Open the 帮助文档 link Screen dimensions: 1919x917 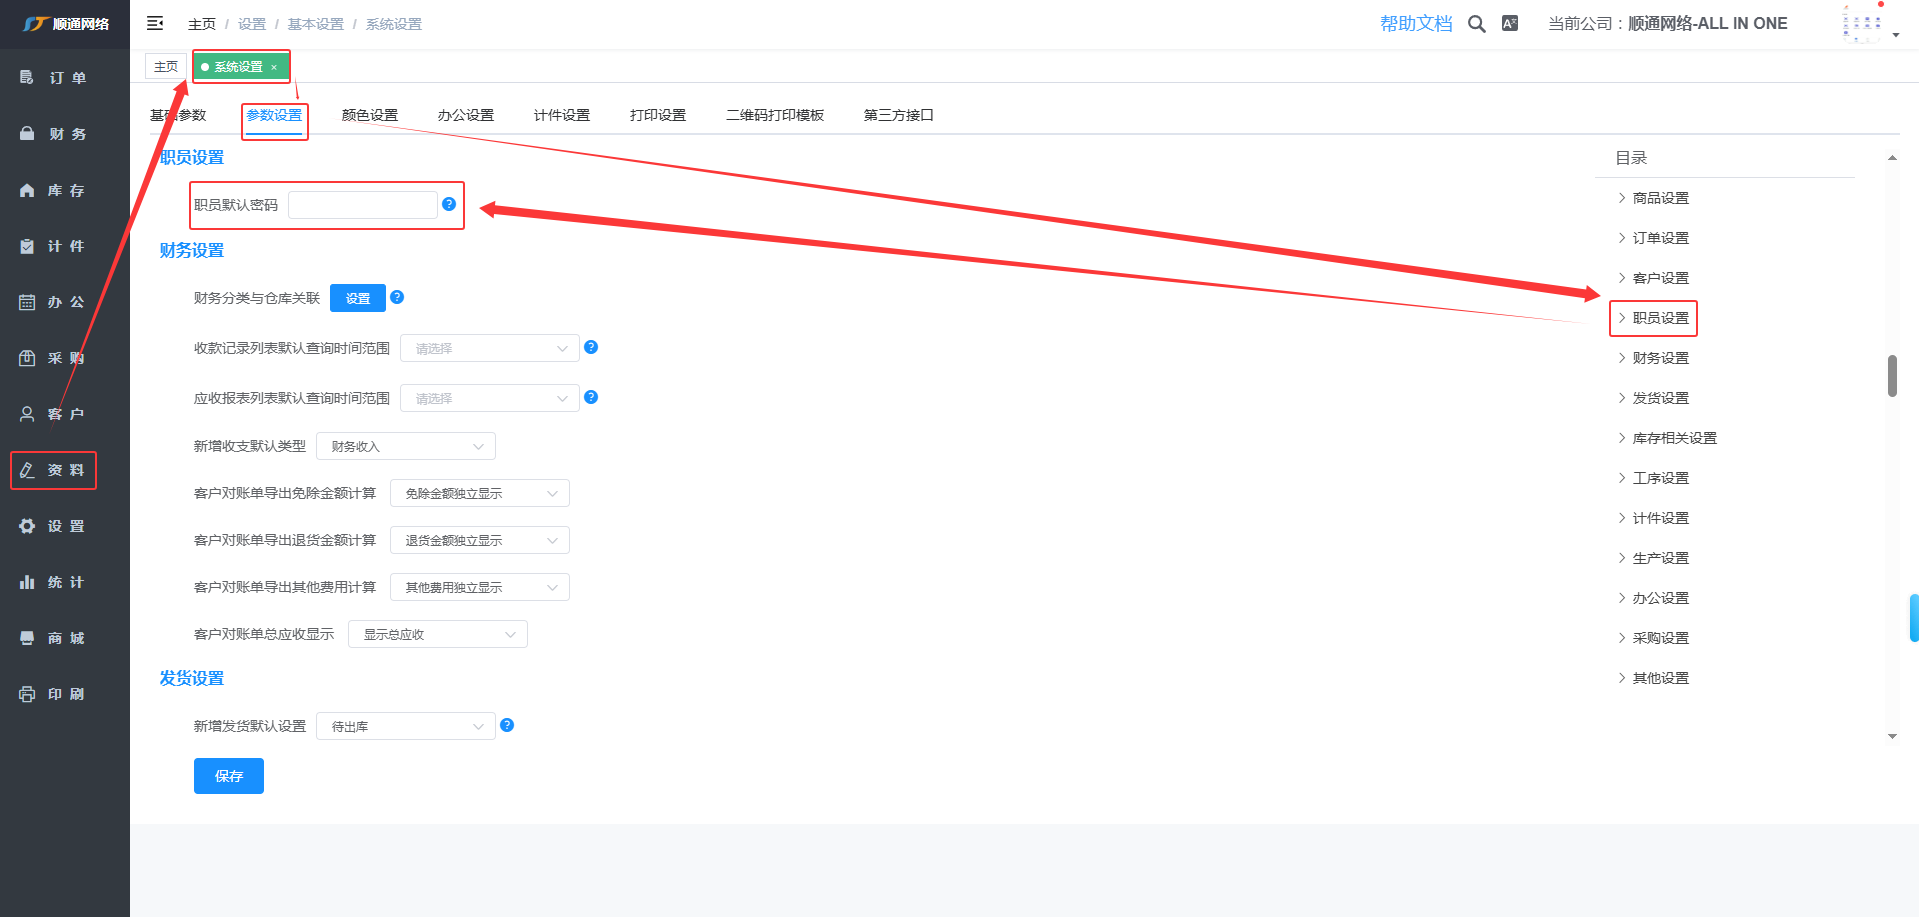click(1415, 24)
